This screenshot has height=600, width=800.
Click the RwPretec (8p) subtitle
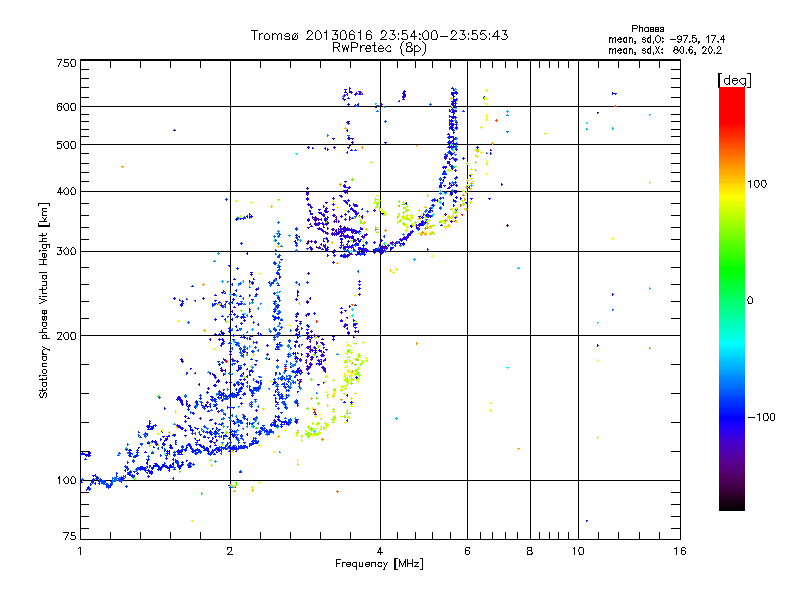coord(380,48)
